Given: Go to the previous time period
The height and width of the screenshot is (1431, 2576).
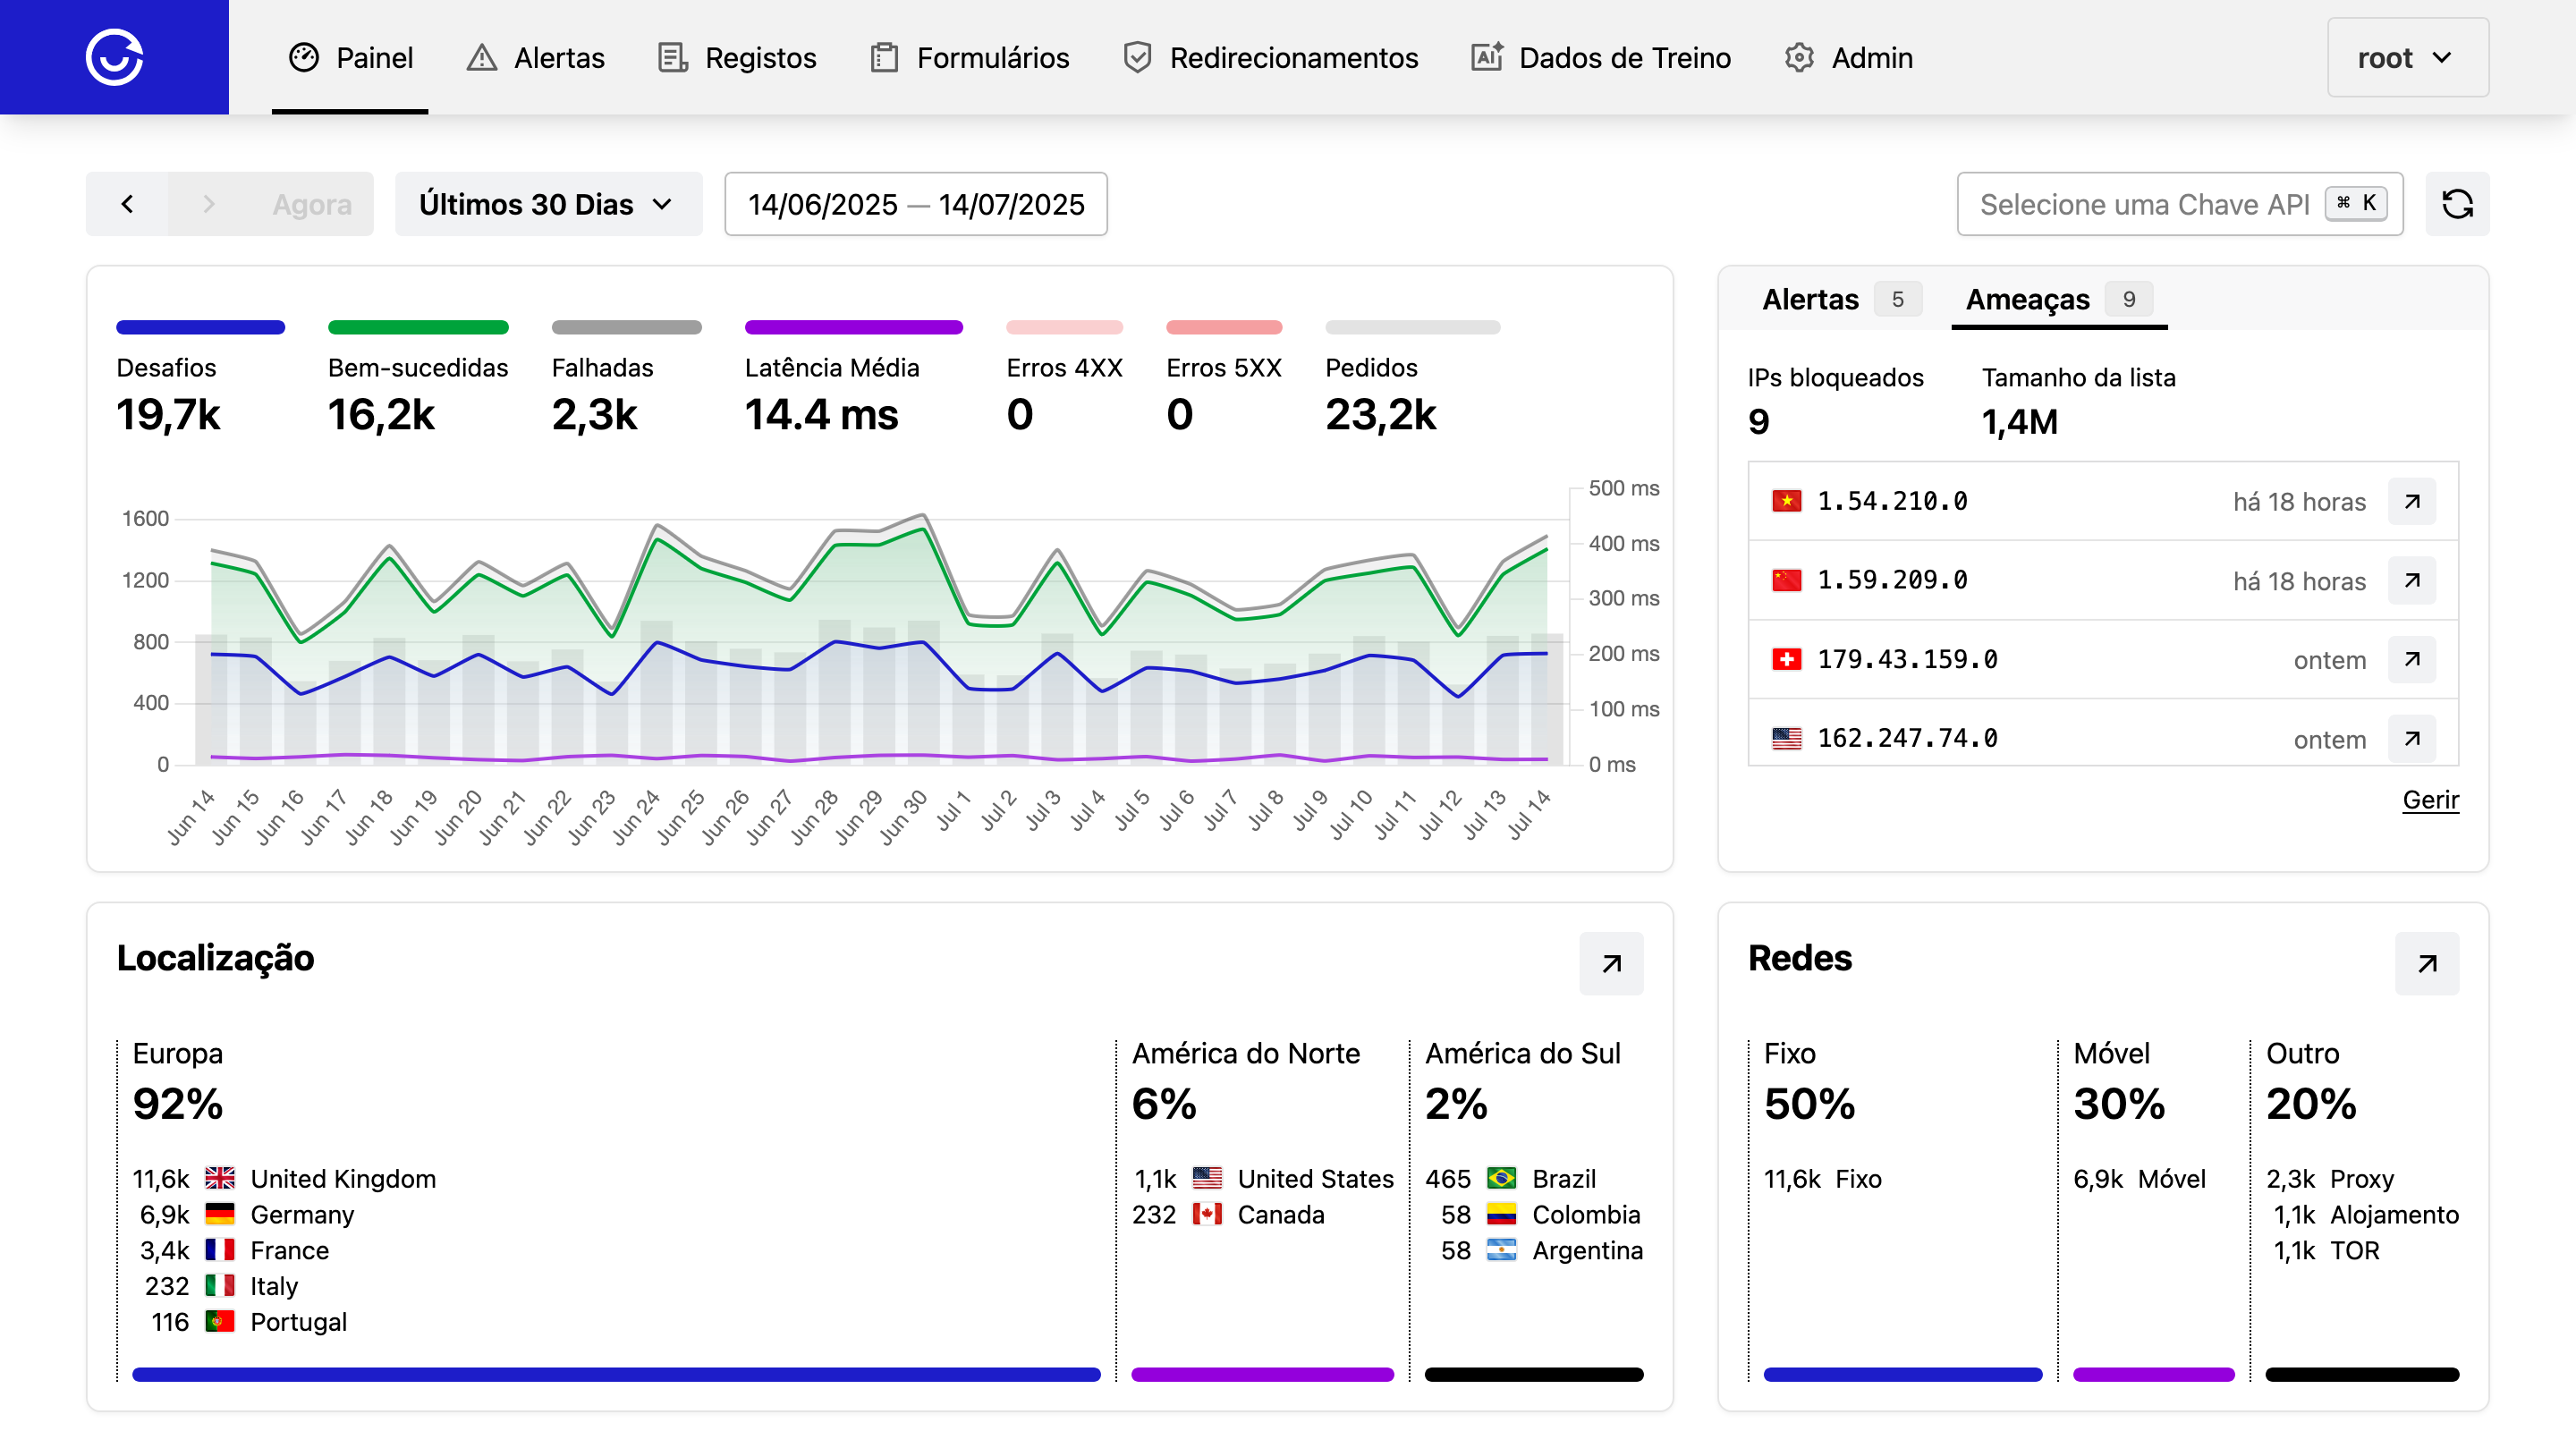Looking at the screenshot, I should 128,204.
